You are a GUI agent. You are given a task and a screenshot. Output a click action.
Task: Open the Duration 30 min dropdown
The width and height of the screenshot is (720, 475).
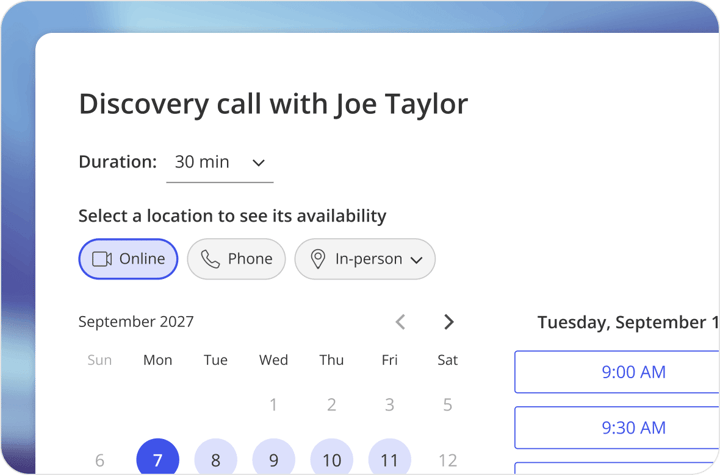tap(219, 163)
